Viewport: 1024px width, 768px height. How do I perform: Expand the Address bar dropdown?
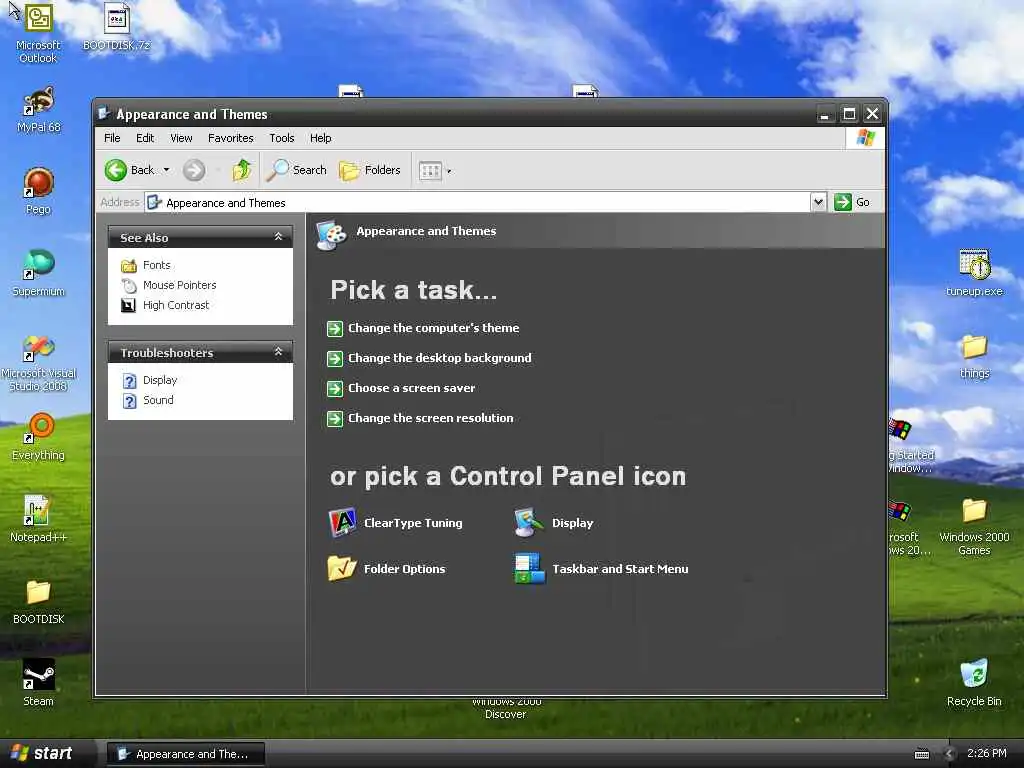tap(818, 202)
